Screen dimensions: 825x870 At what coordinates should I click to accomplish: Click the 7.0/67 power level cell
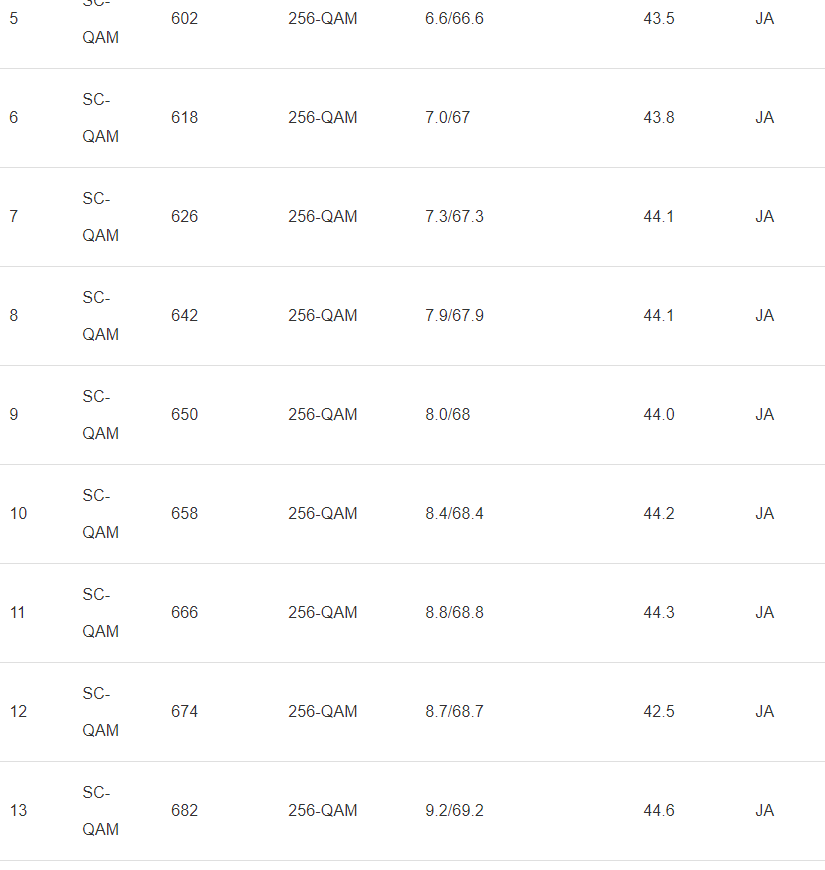pos(447,118)
